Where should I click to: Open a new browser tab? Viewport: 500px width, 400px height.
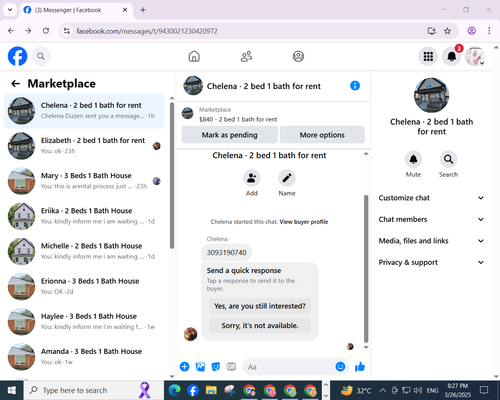tap(143, 10)
